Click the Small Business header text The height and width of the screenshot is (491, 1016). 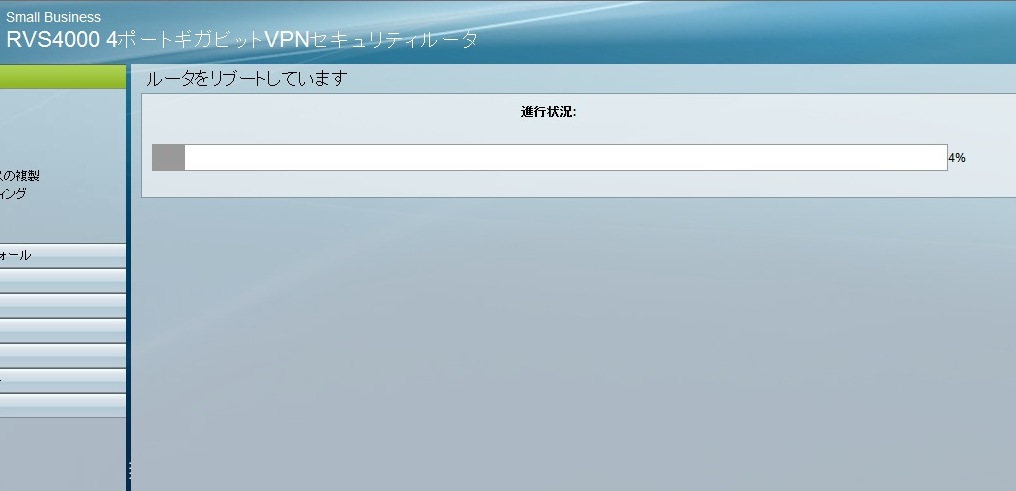pyautogui.click(x=54, y=17)
